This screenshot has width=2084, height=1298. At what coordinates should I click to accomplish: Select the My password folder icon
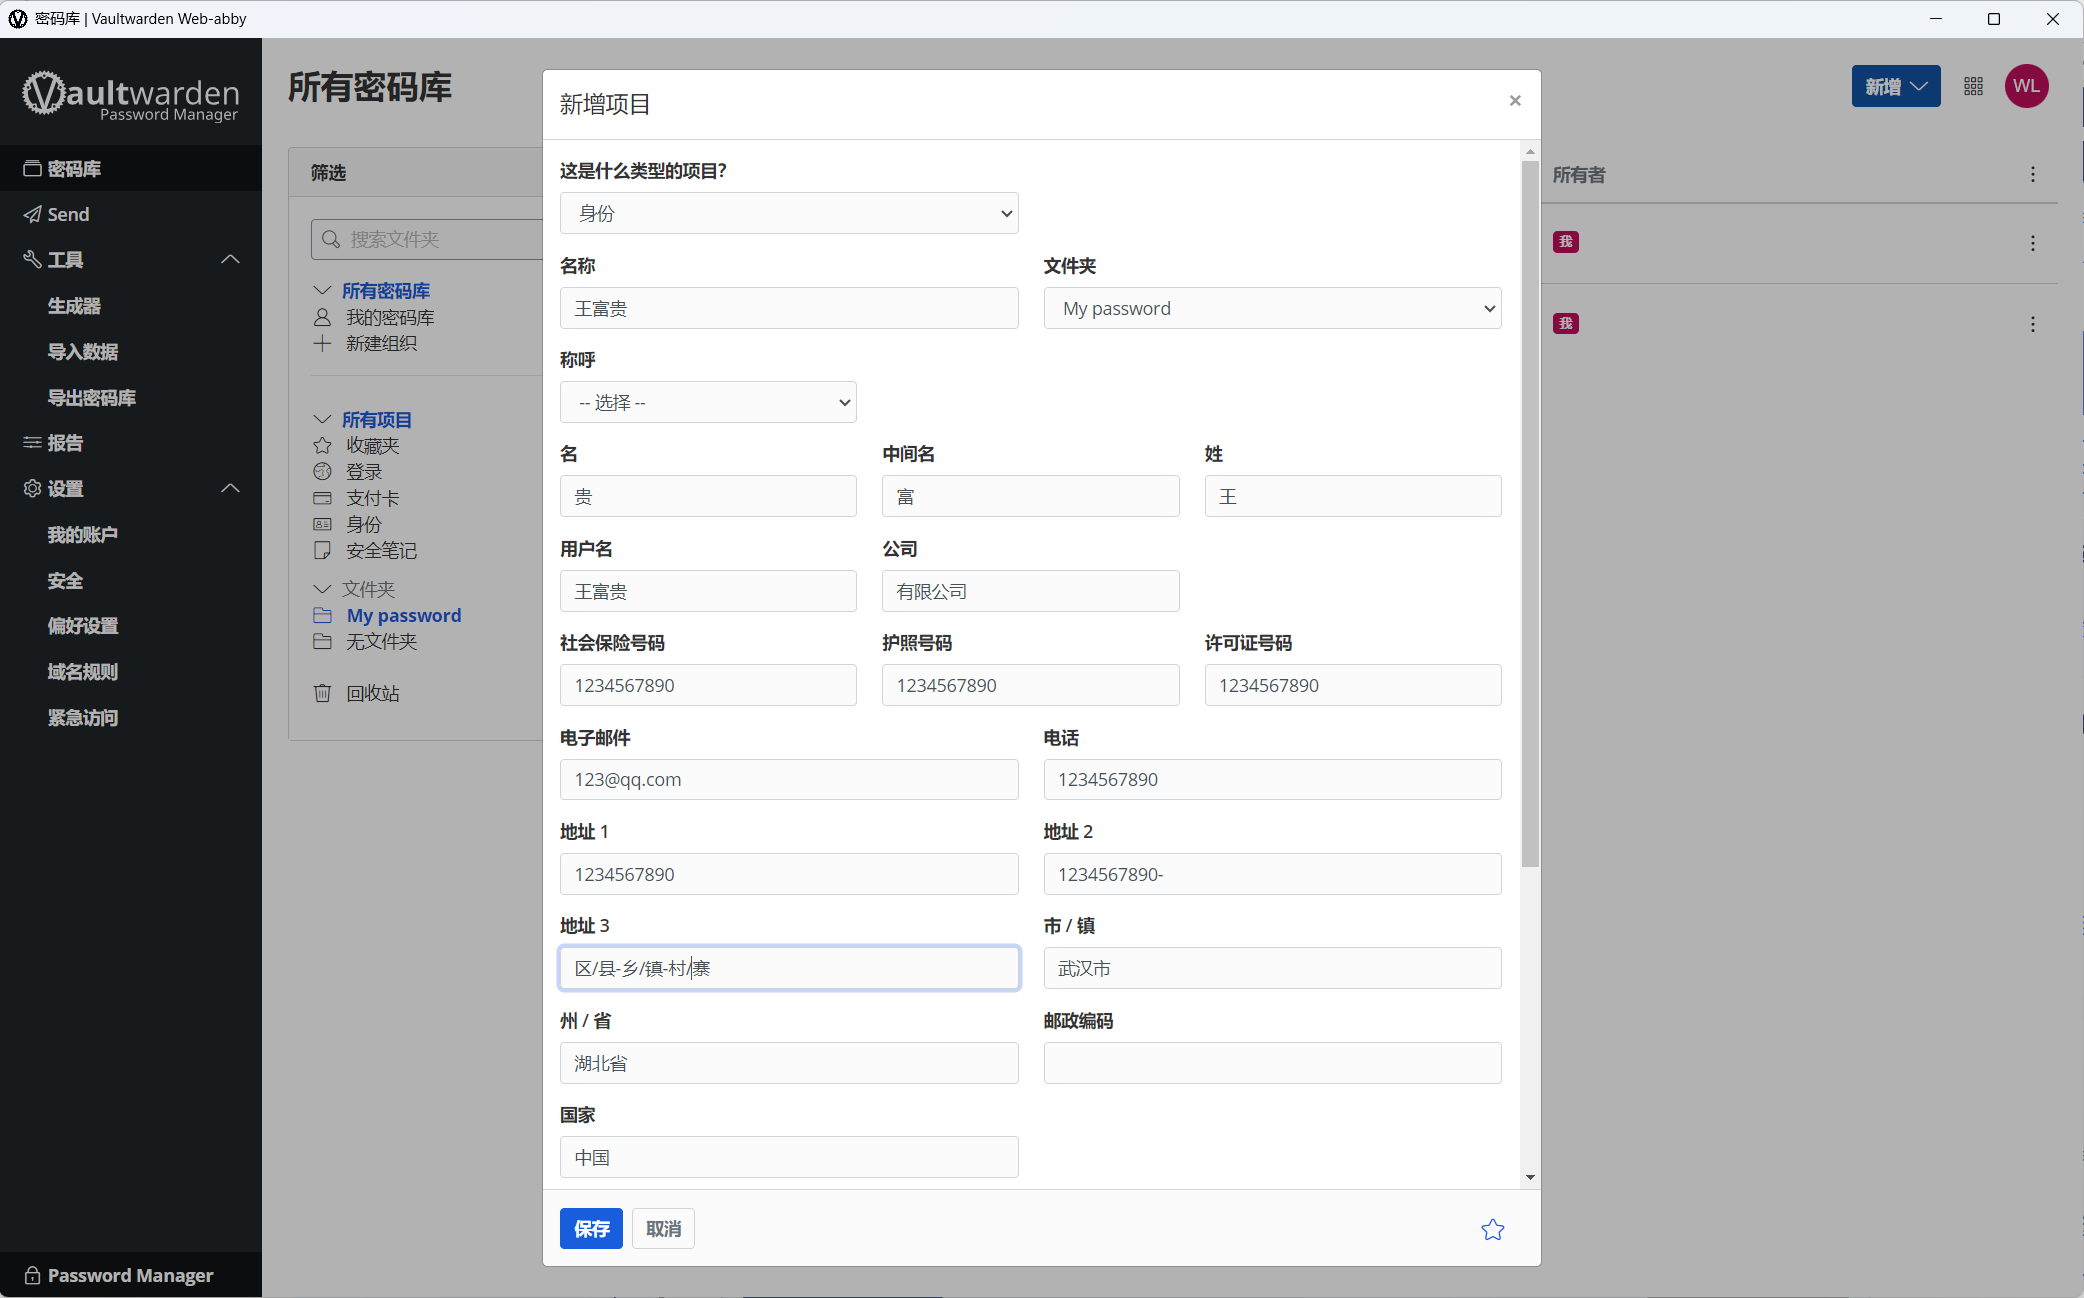tap(322, 615)
